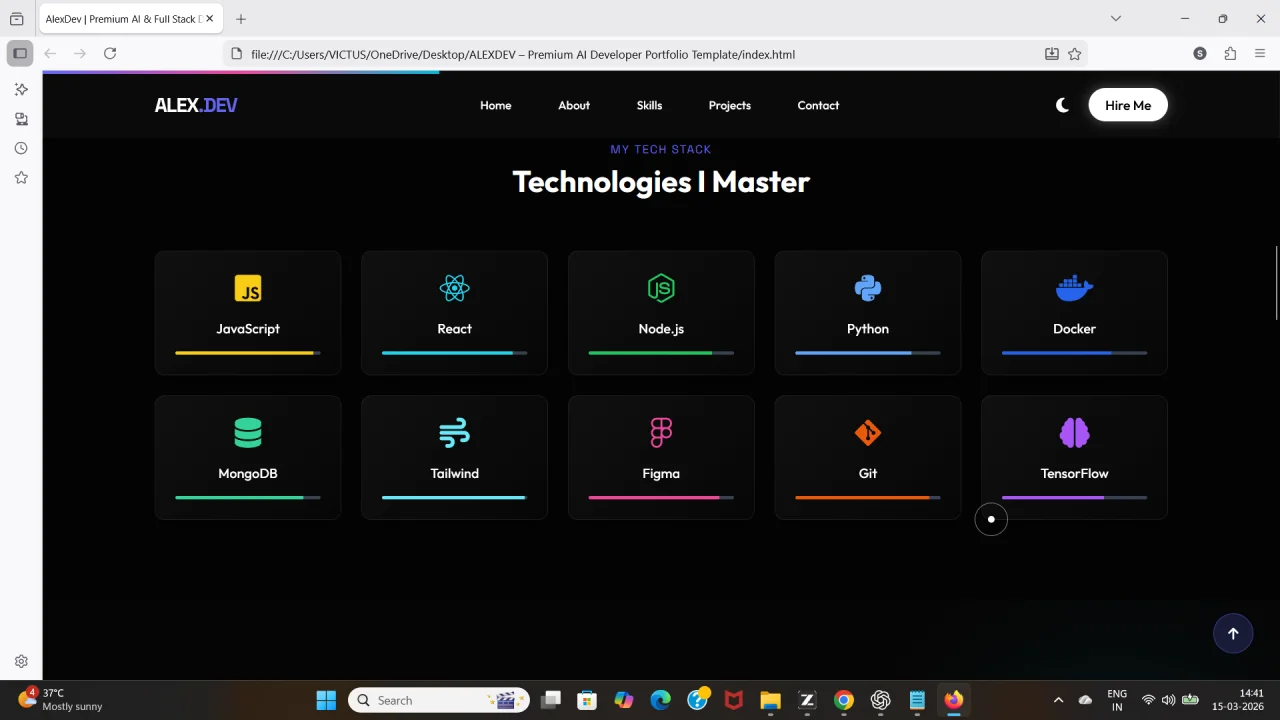
Task: Click the Tailwind wind icon
Action: point(454,433)
